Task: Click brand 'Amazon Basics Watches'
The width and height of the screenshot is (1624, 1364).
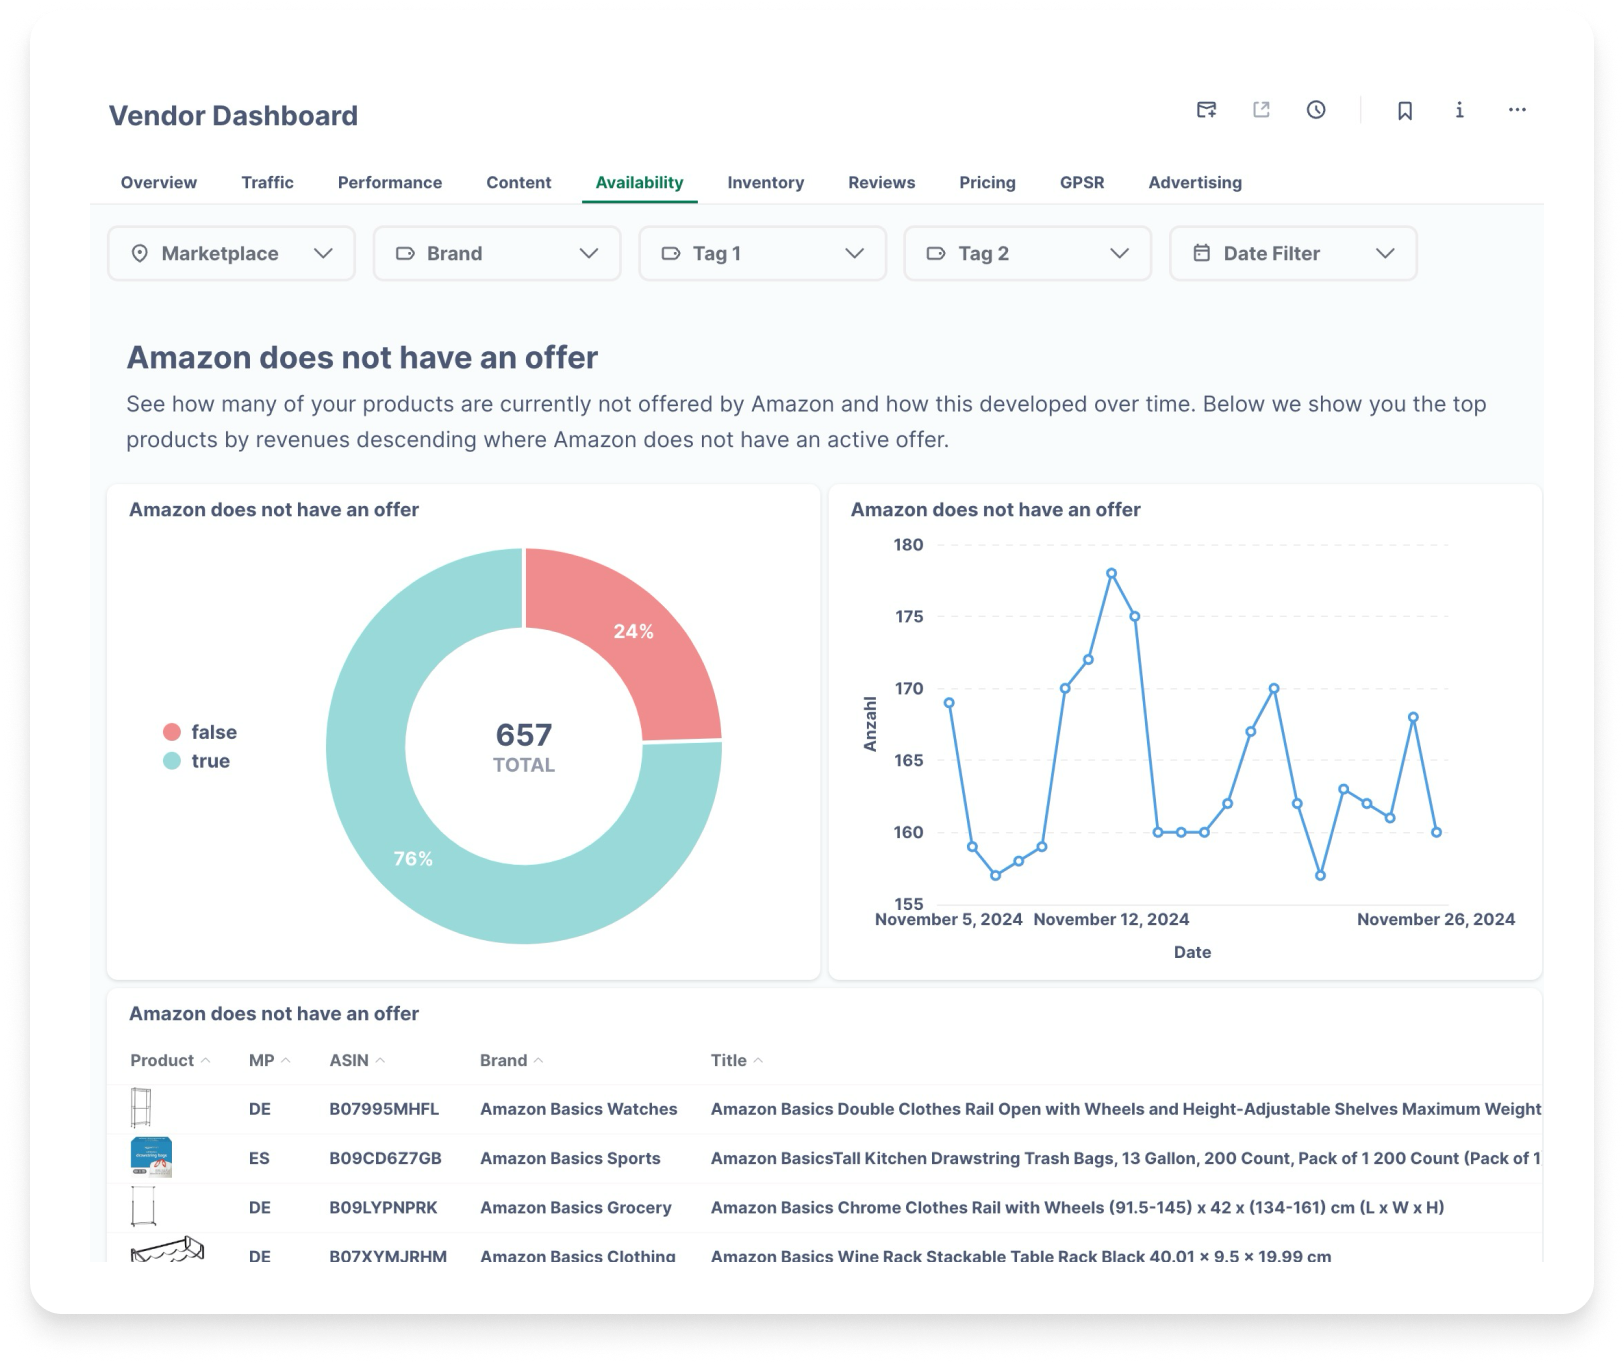Action: (579, 1109)
